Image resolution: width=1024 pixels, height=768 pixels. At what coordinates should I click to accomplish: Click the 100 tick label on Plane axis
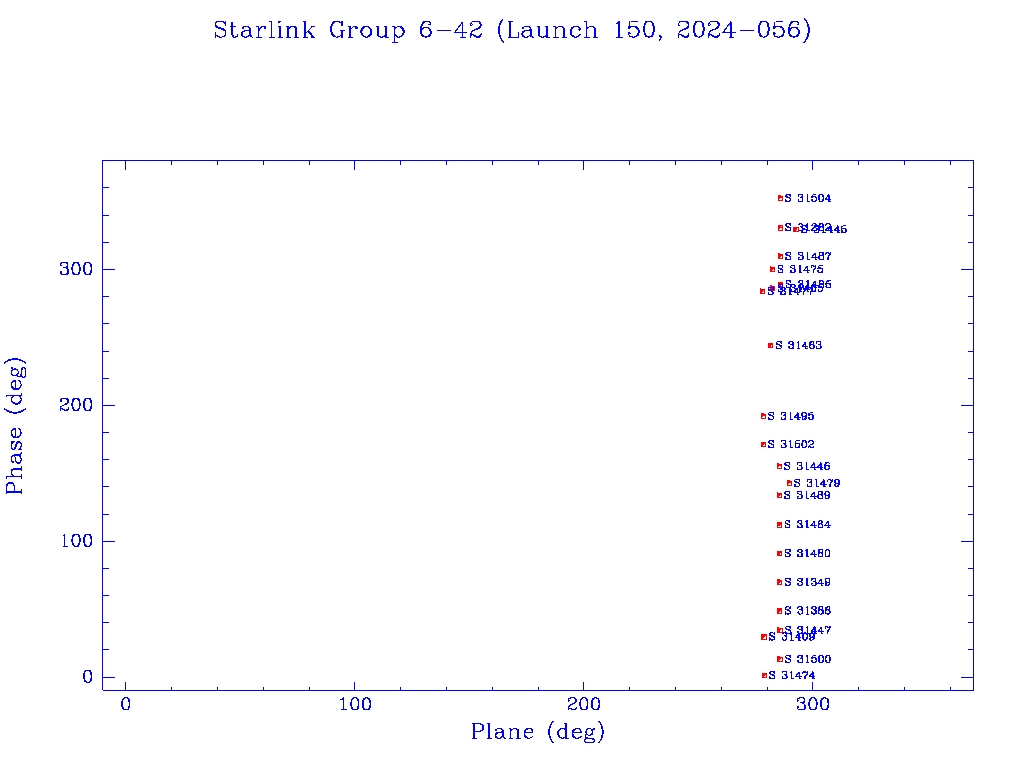coord(355,705)
